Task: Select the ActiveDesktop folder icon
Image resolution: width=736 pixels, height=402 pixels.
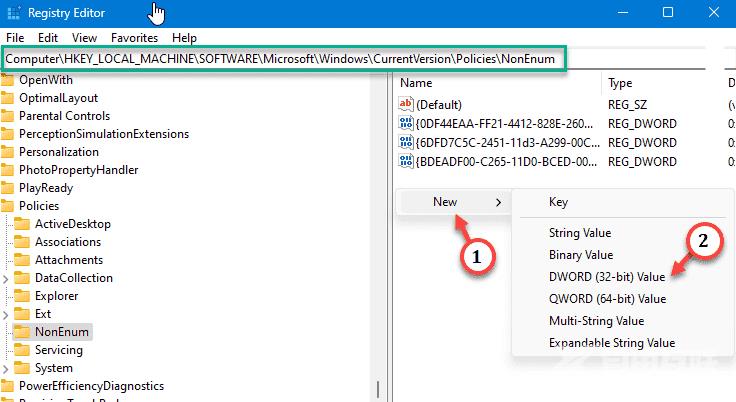Action: point(22,224)
